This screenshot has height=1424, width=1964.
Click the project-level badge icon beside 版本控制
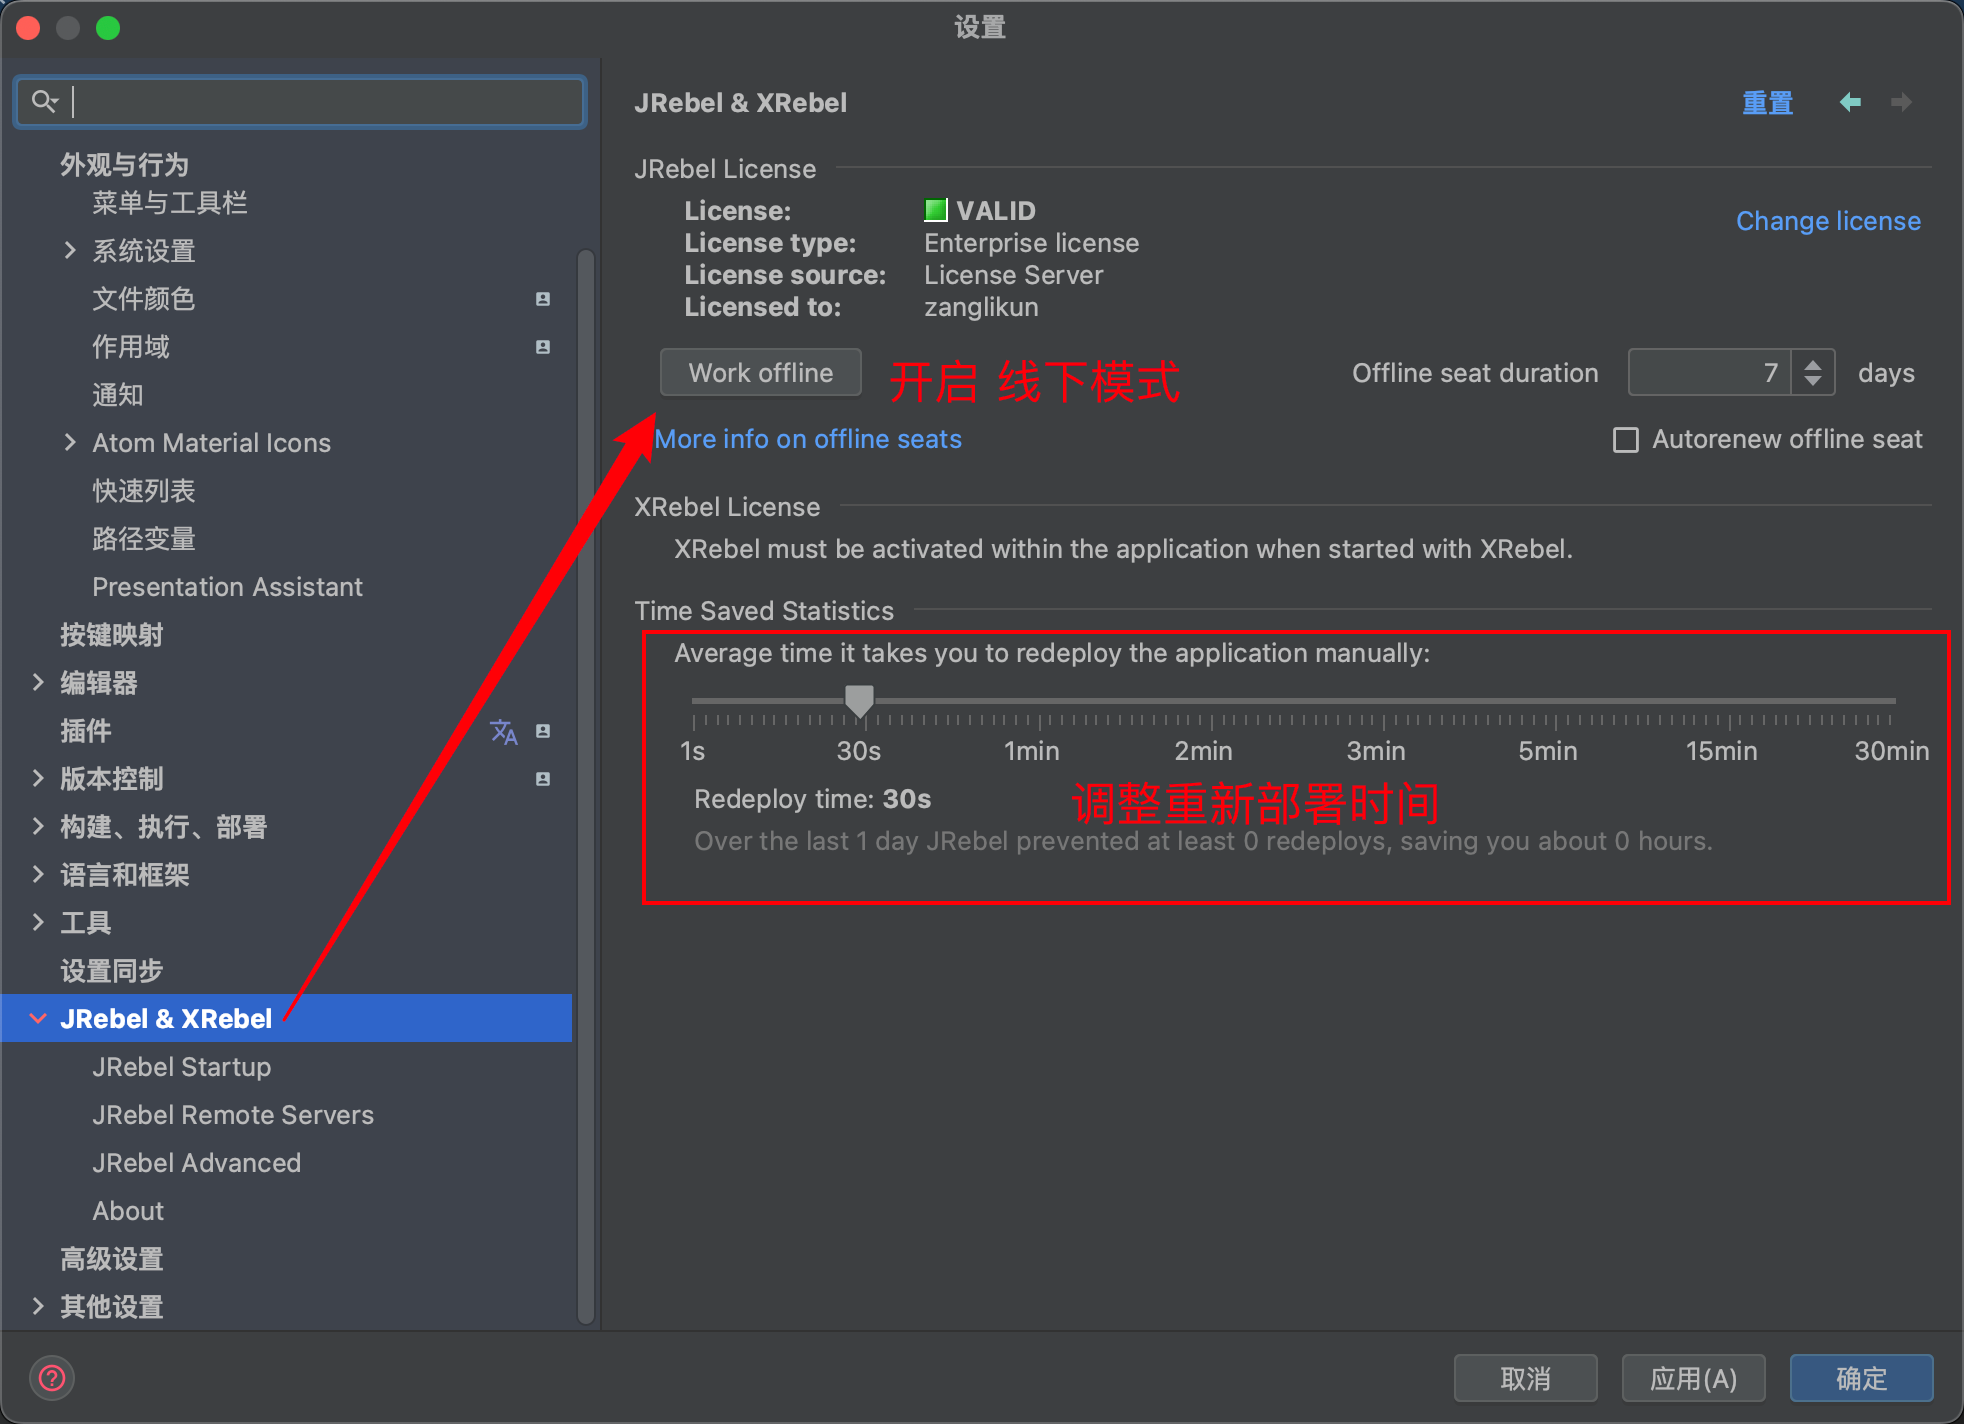point(543,779)
